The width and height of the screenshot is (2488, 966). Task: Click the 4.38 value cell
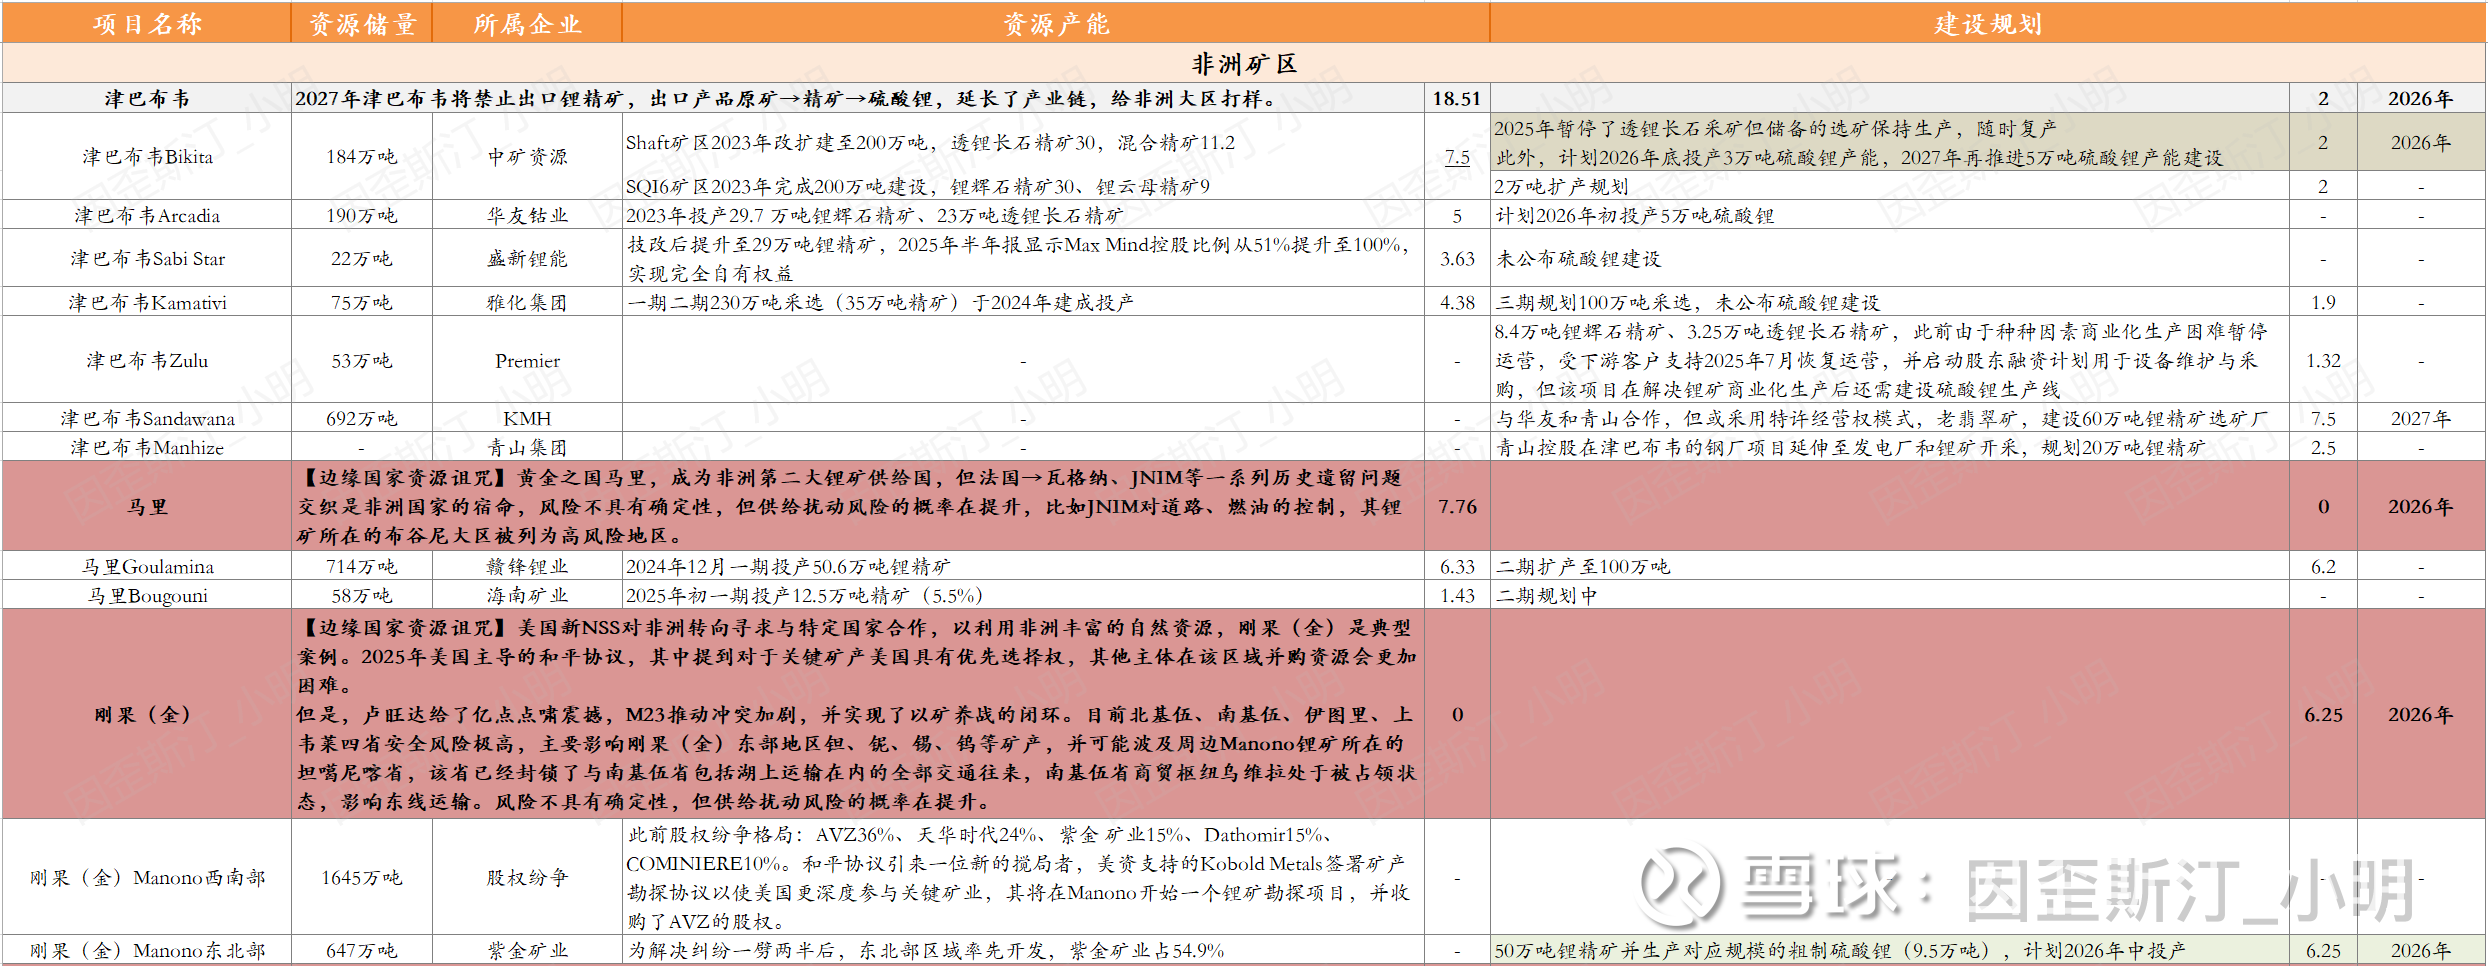tap(1457, 302)
